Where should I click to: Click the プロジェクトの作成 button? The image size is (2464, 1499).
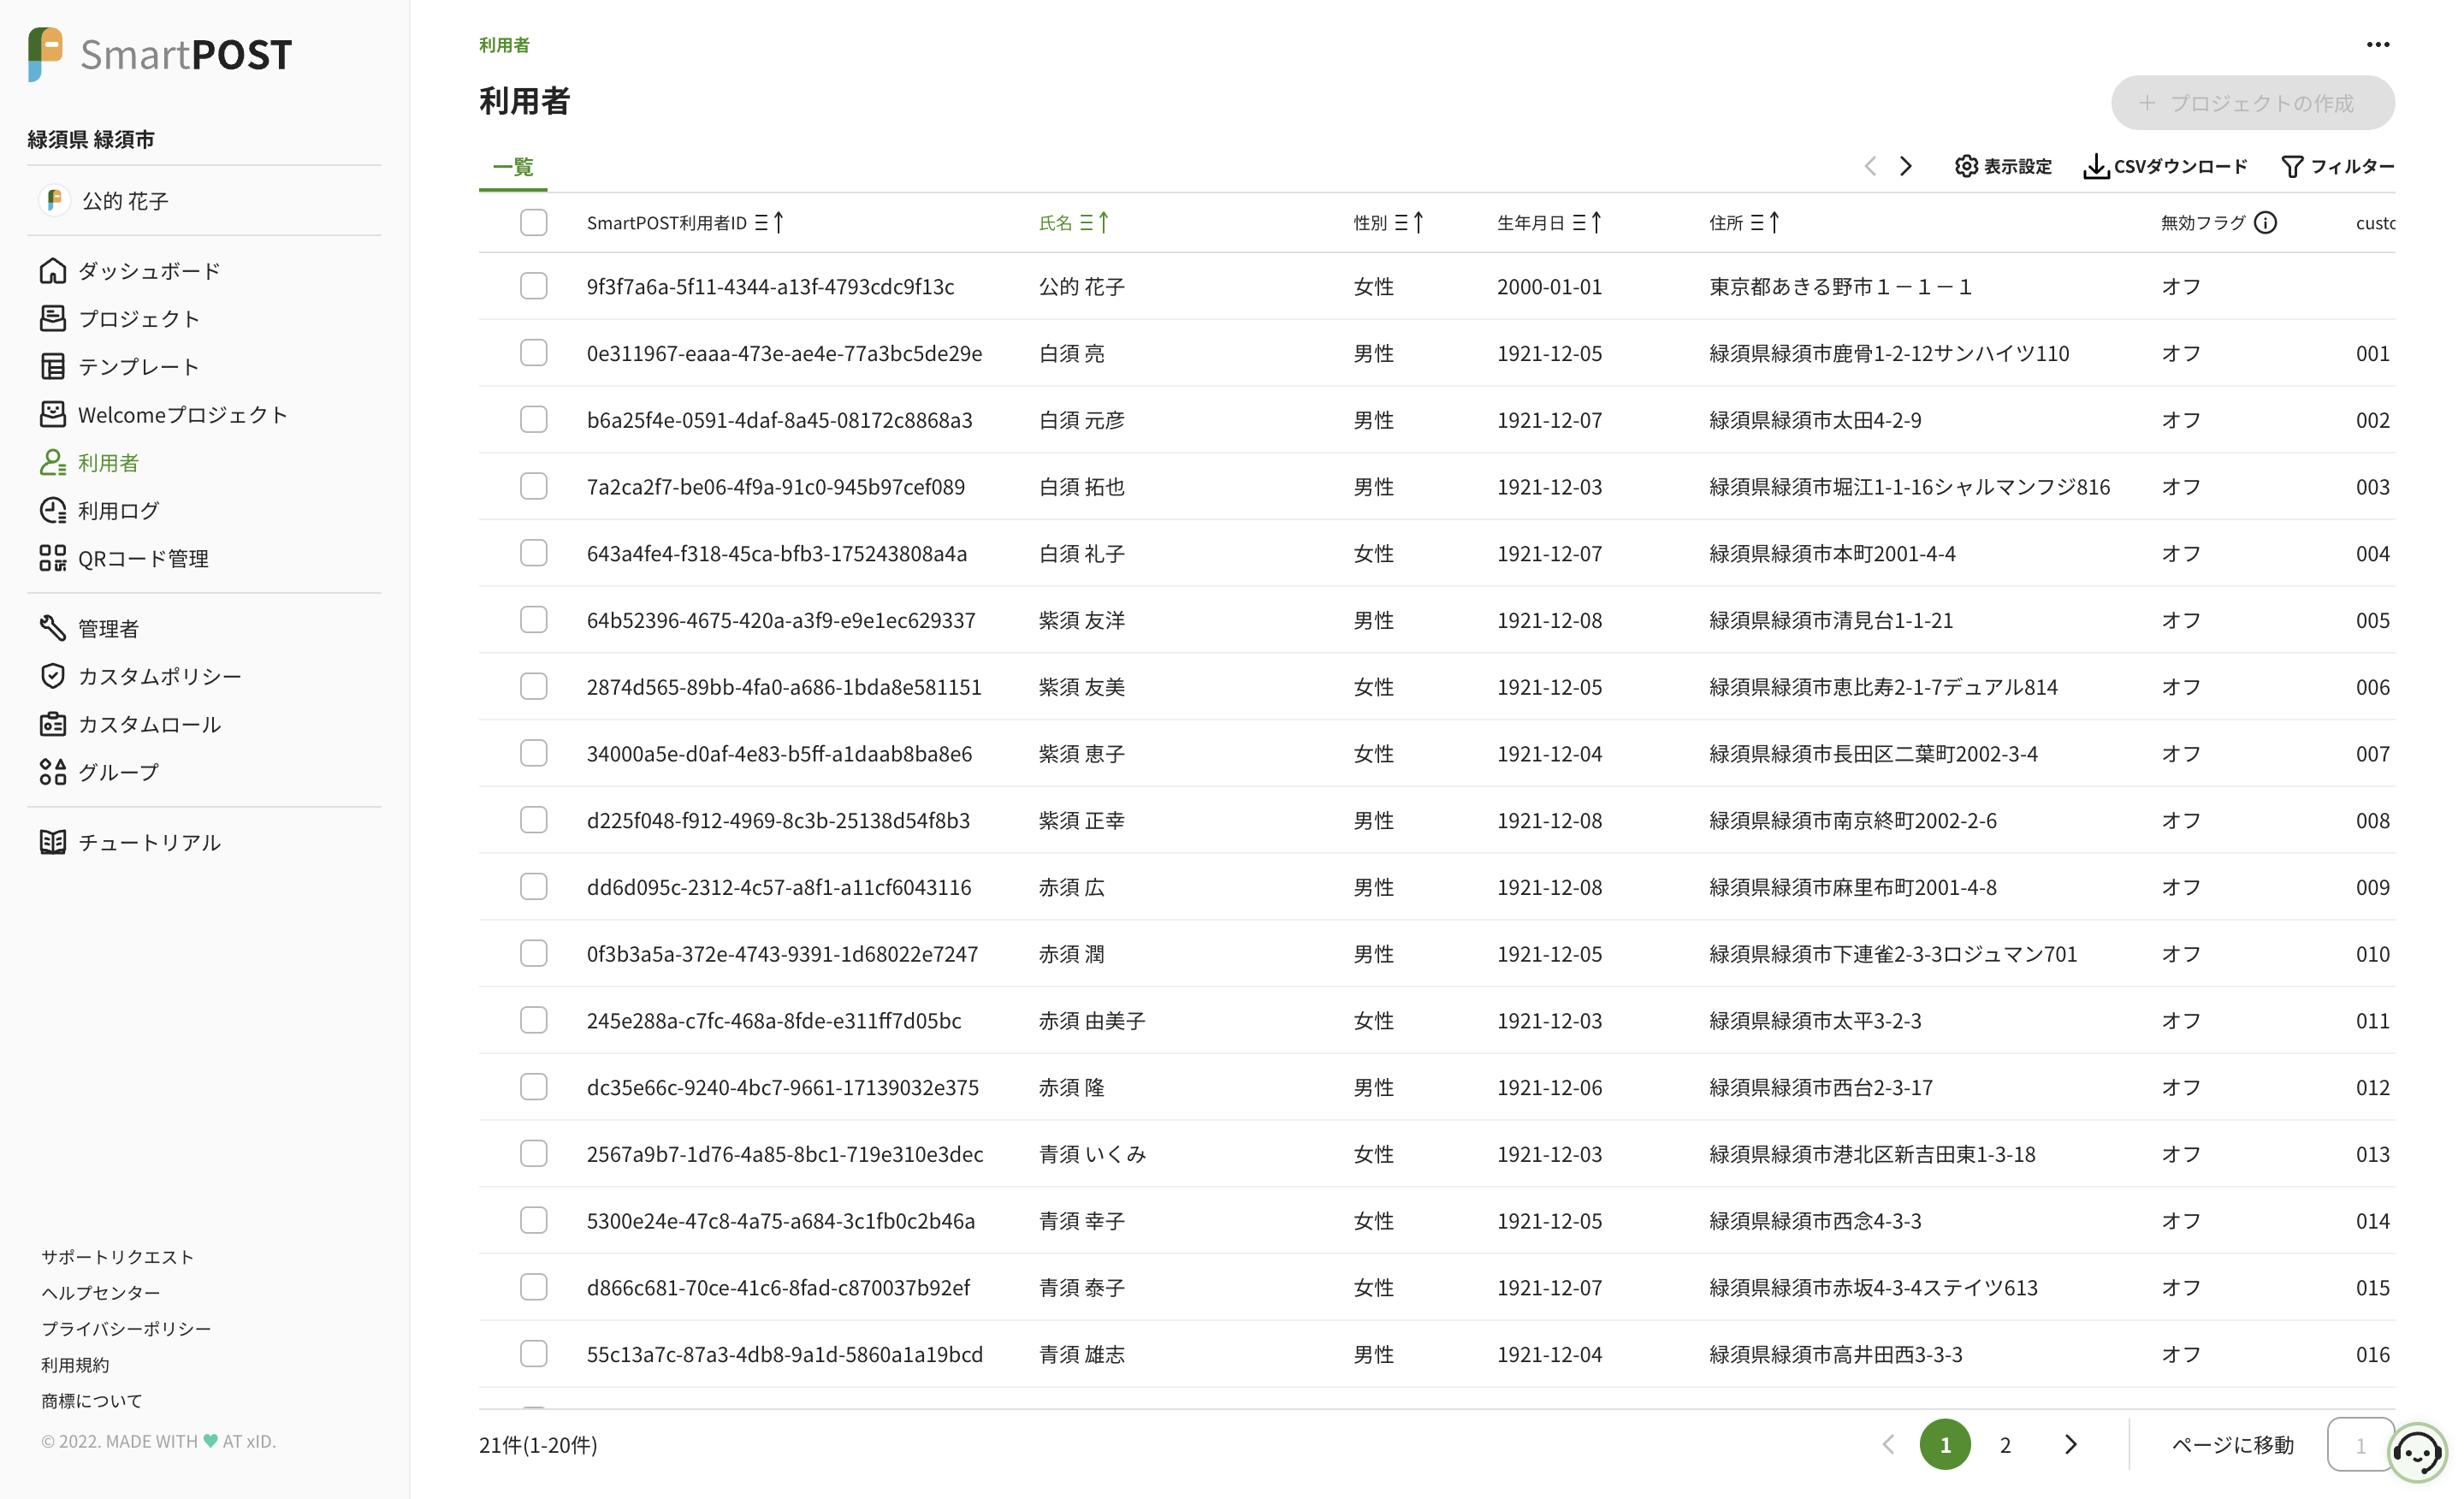point(2252,103)
